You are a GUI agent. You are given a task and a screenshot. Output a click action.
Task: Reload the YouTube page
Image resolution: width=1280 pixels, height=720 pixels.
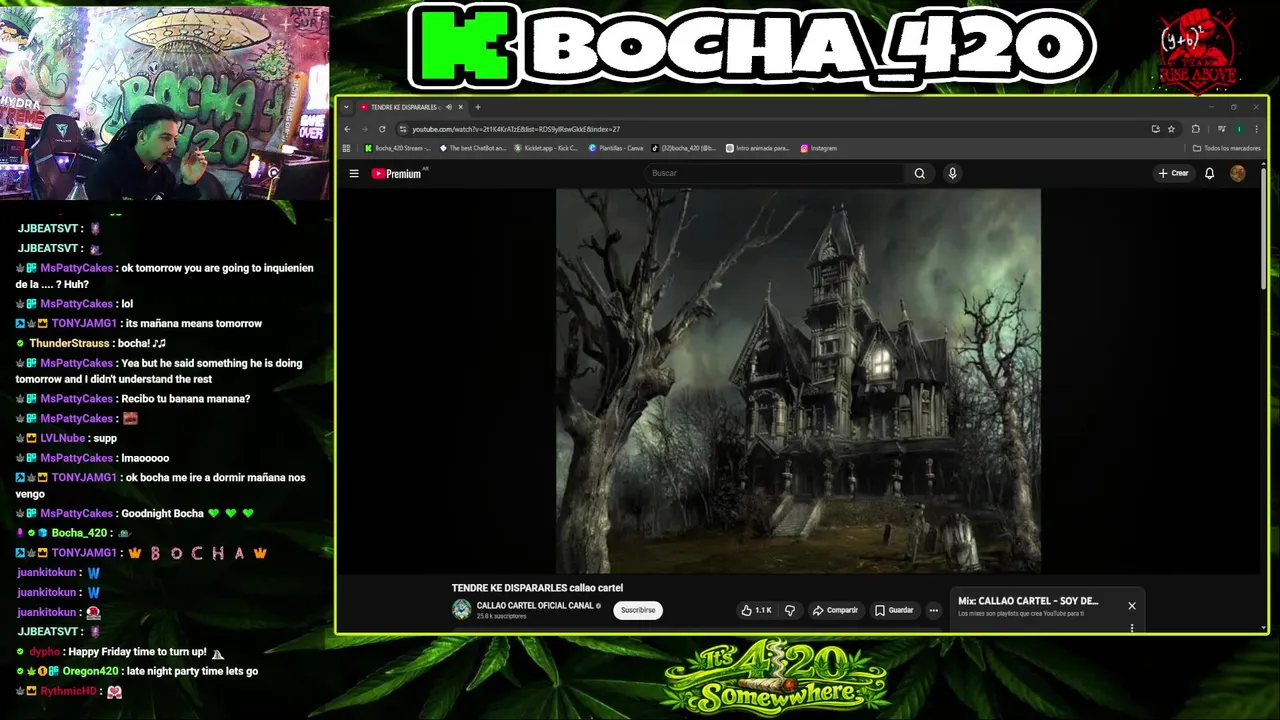tap(382, 129)
